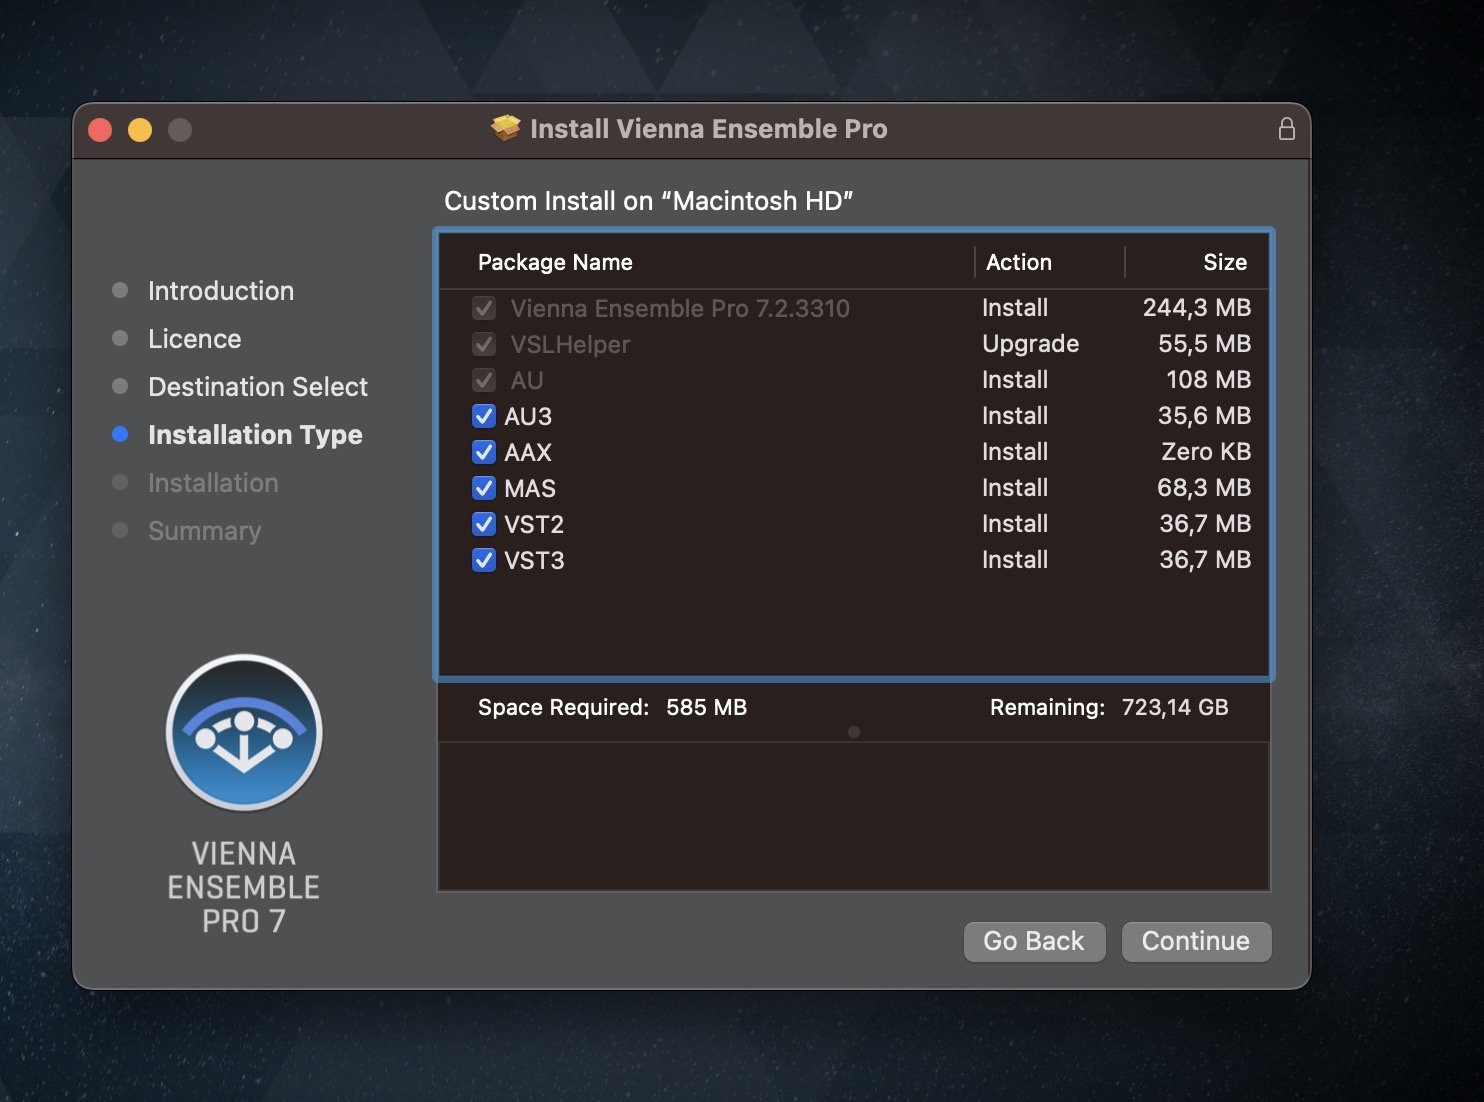Select the VST2 package name
This screenshot has height=1102, width=1484.
534,524
